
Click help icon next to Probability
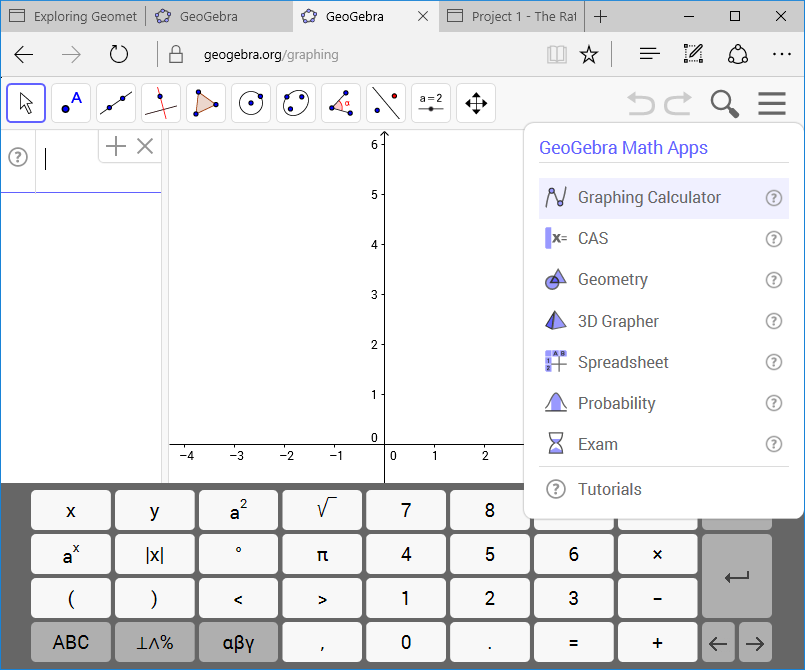774,403
